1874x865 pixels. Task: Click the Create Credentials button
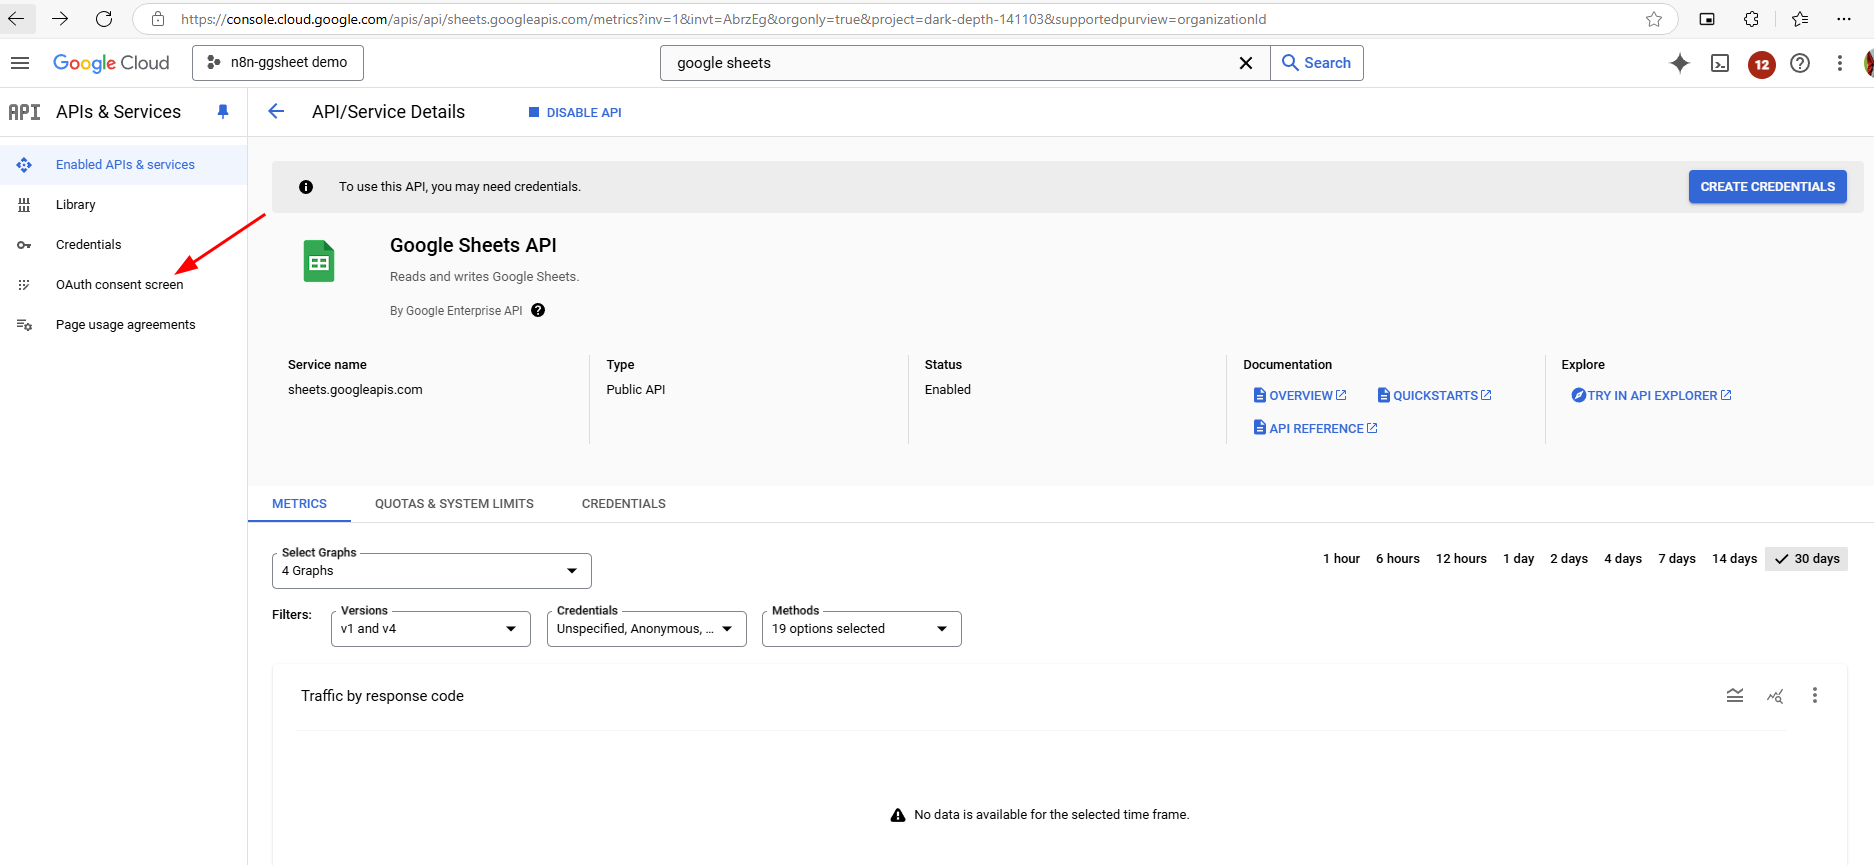point(1768,187)
